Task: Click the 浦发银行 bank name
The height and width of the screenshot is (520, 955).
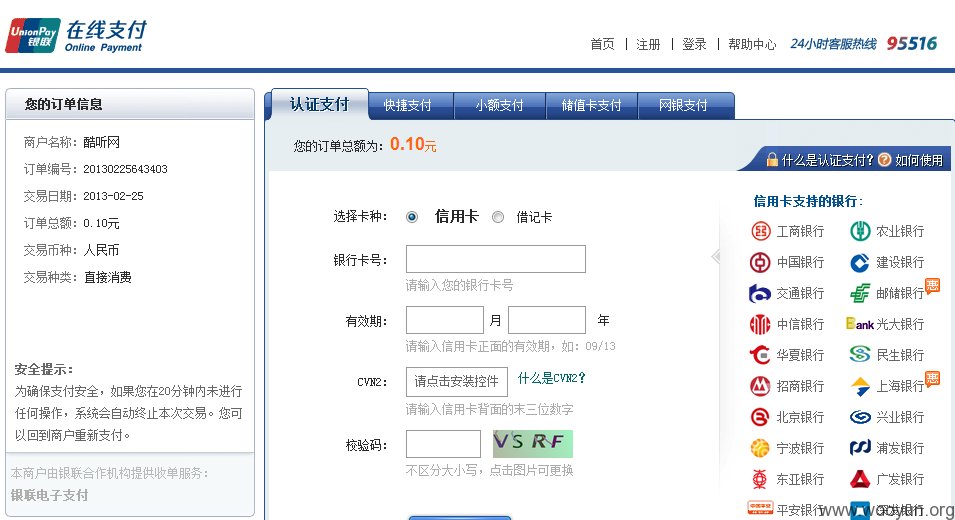Action: 900,448
